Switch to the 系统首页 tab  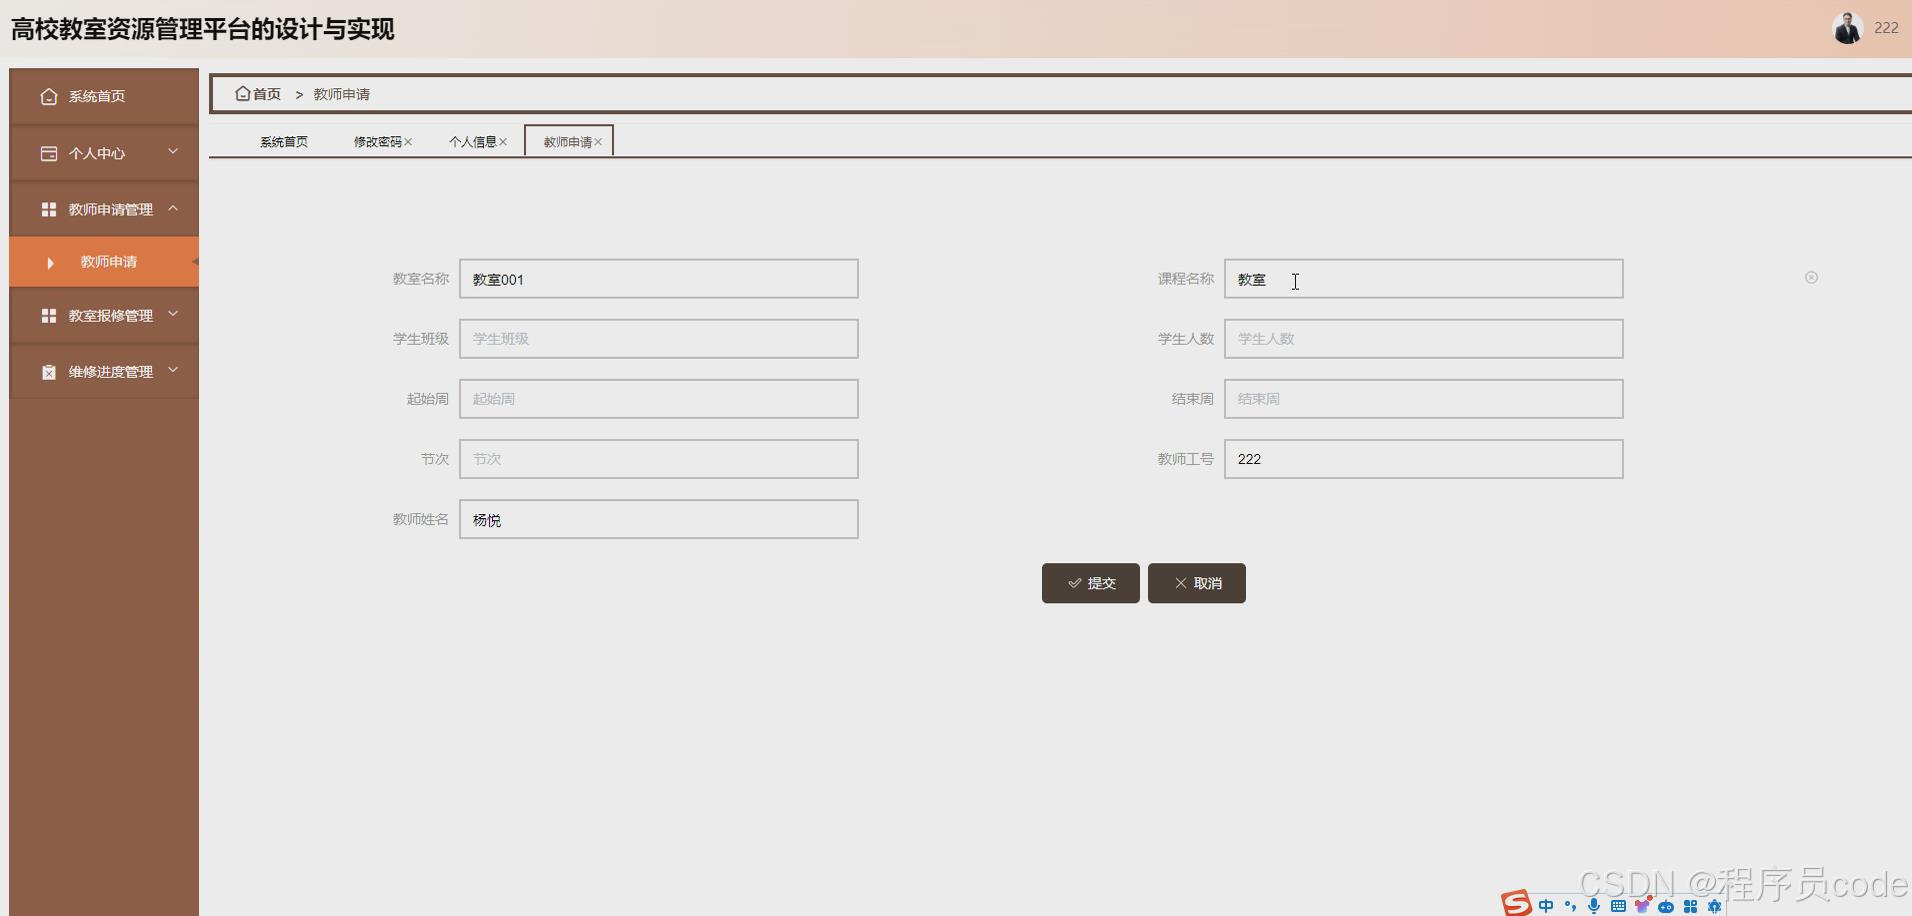[284, 142]
